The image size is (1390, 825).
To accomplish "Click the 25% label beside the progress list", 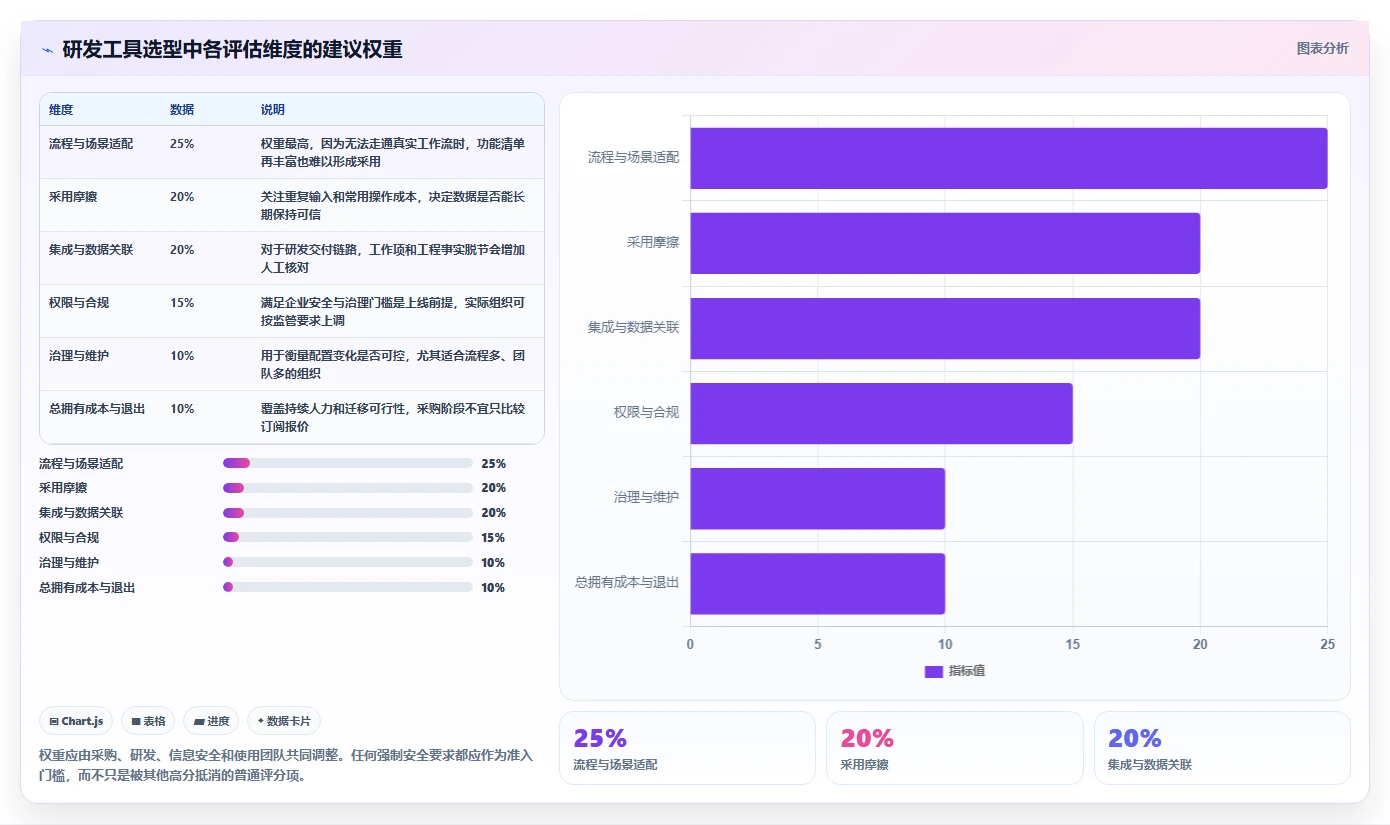I will click(493, 463).
